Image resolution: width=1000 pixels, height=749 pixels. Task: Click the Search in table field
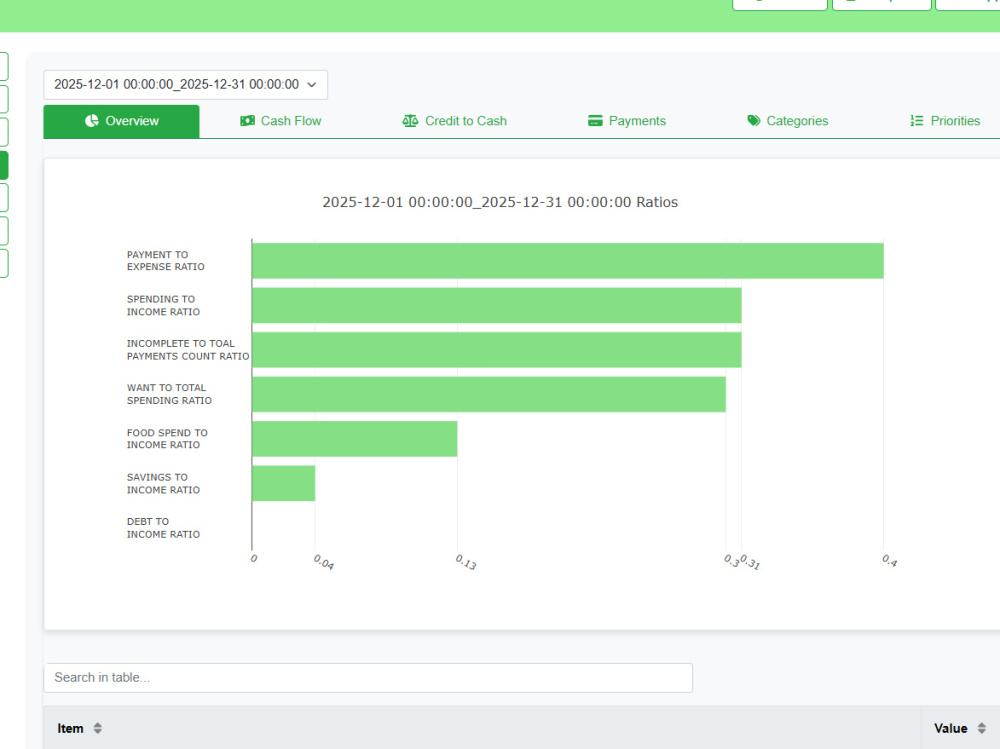(368, 678)
